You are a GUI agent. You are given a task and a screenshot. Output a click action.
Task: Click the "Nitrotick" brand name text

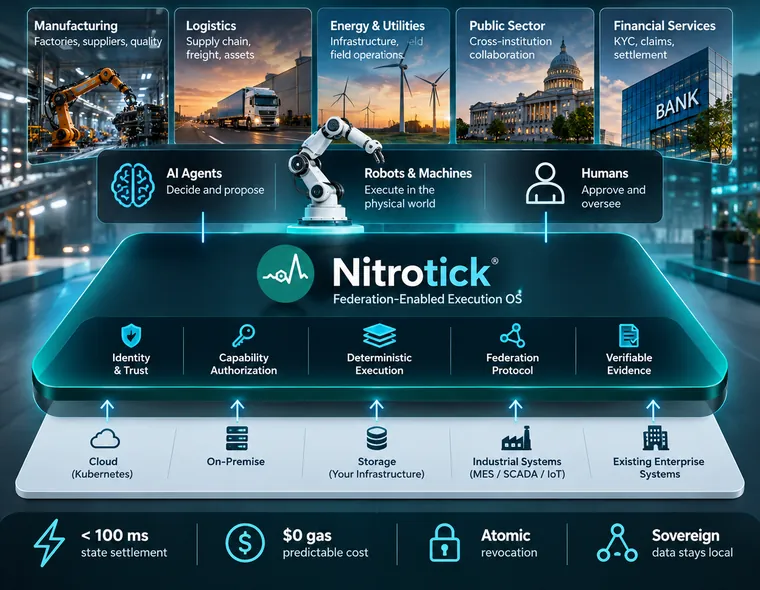click(412, 272)
